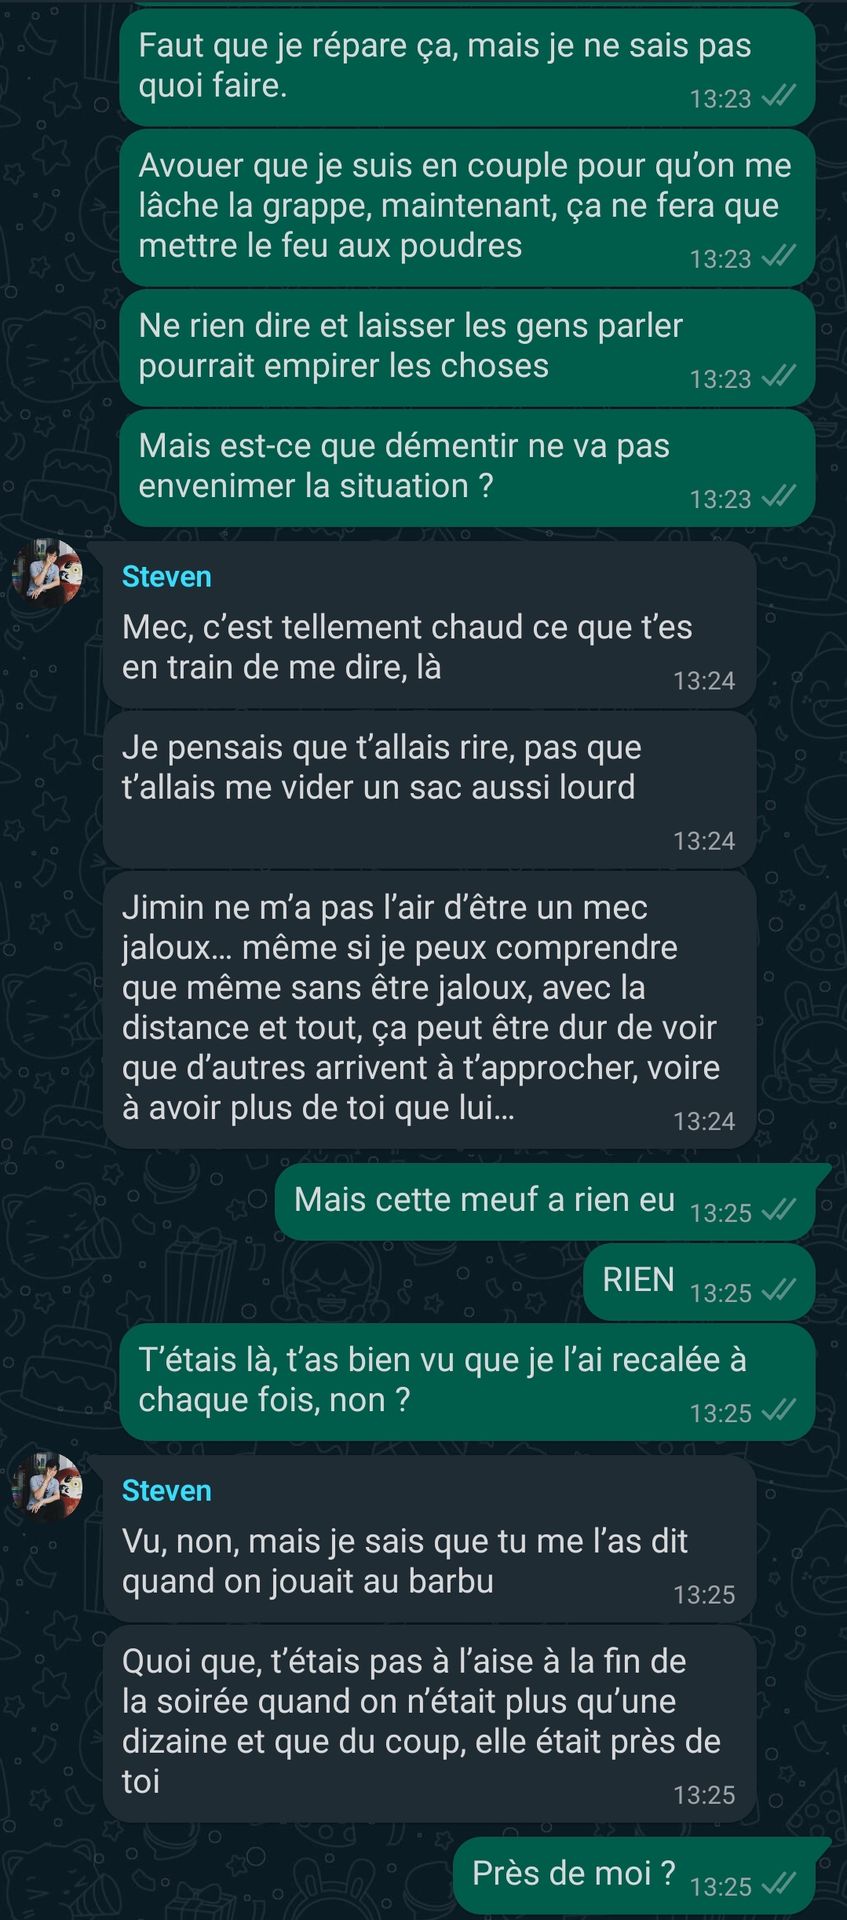Select the 'RIEN' message bubble
847x1920 pixels.
point(699,1283)
